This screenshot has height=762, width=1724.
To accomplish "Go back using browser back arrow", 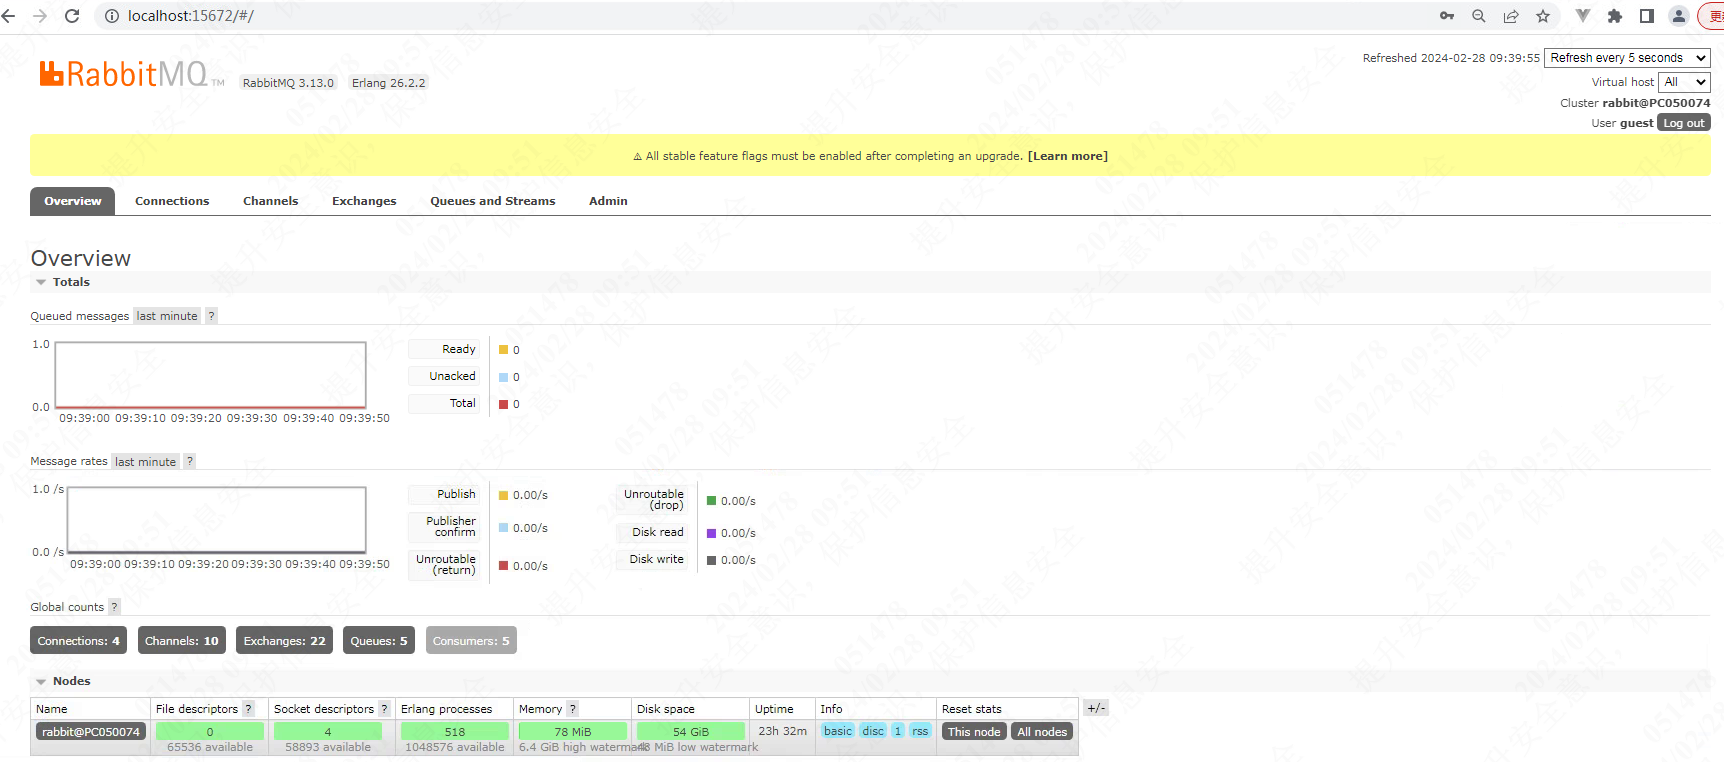I will point(9,16).
